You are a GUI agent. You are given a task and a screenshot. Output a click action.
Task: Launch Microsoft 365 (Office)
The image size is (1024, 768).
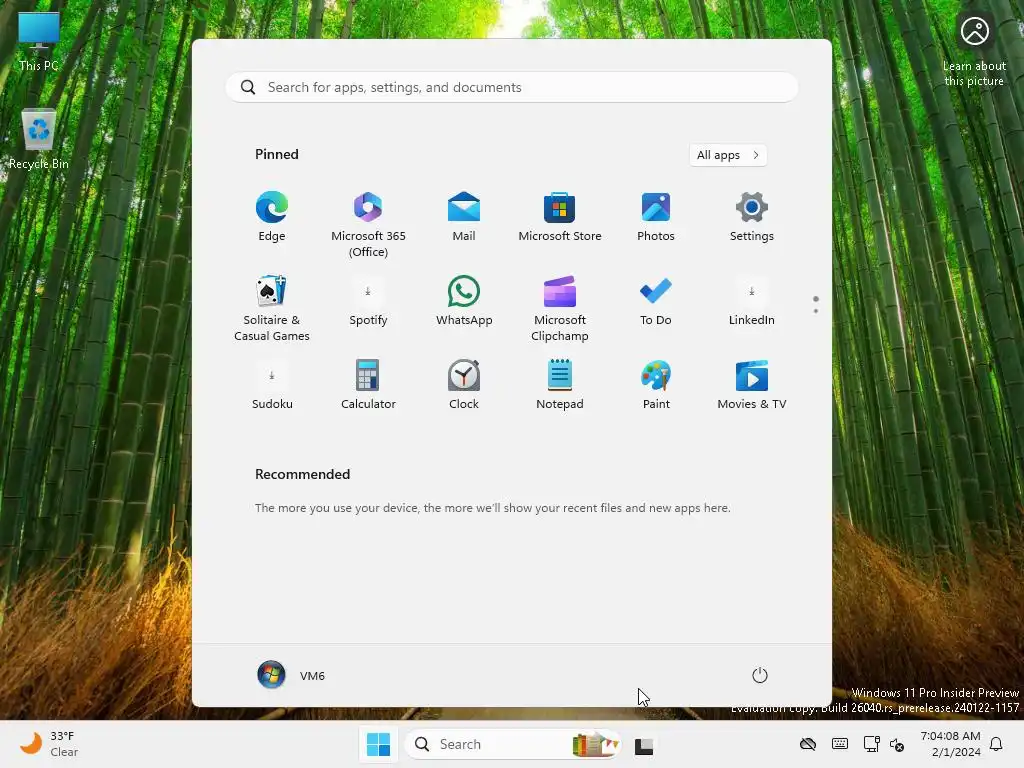(368, 225)
